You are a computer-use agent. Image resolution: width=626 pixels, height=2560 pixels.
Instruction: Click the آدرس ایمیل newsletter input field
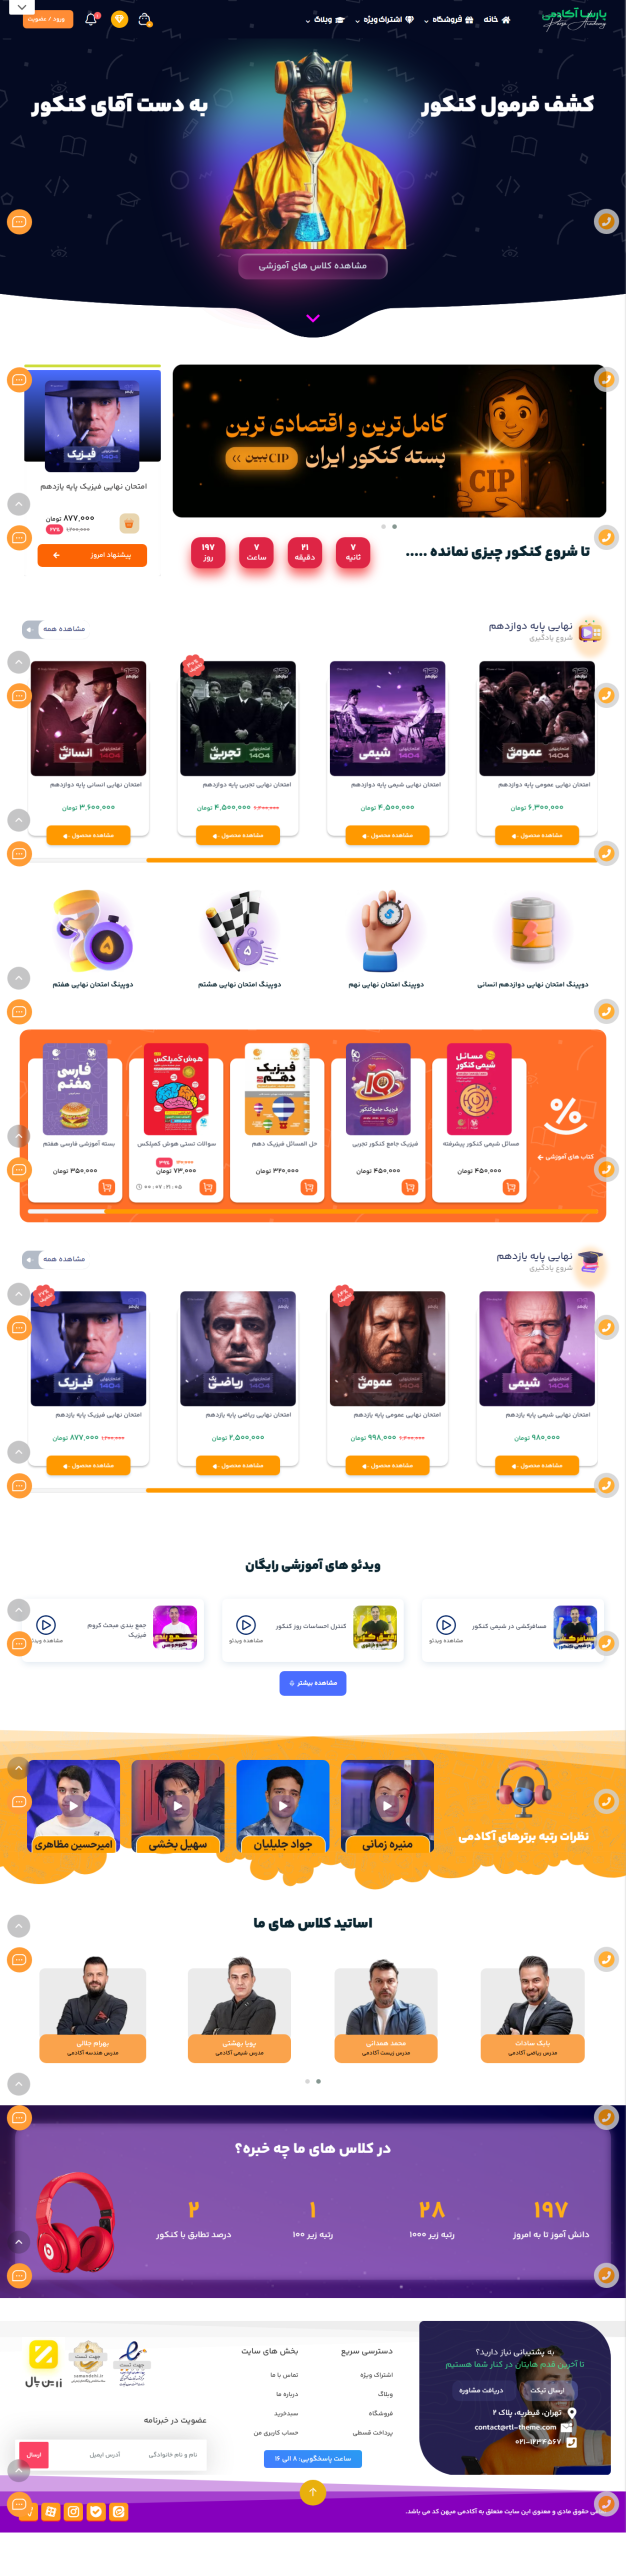105,2454
